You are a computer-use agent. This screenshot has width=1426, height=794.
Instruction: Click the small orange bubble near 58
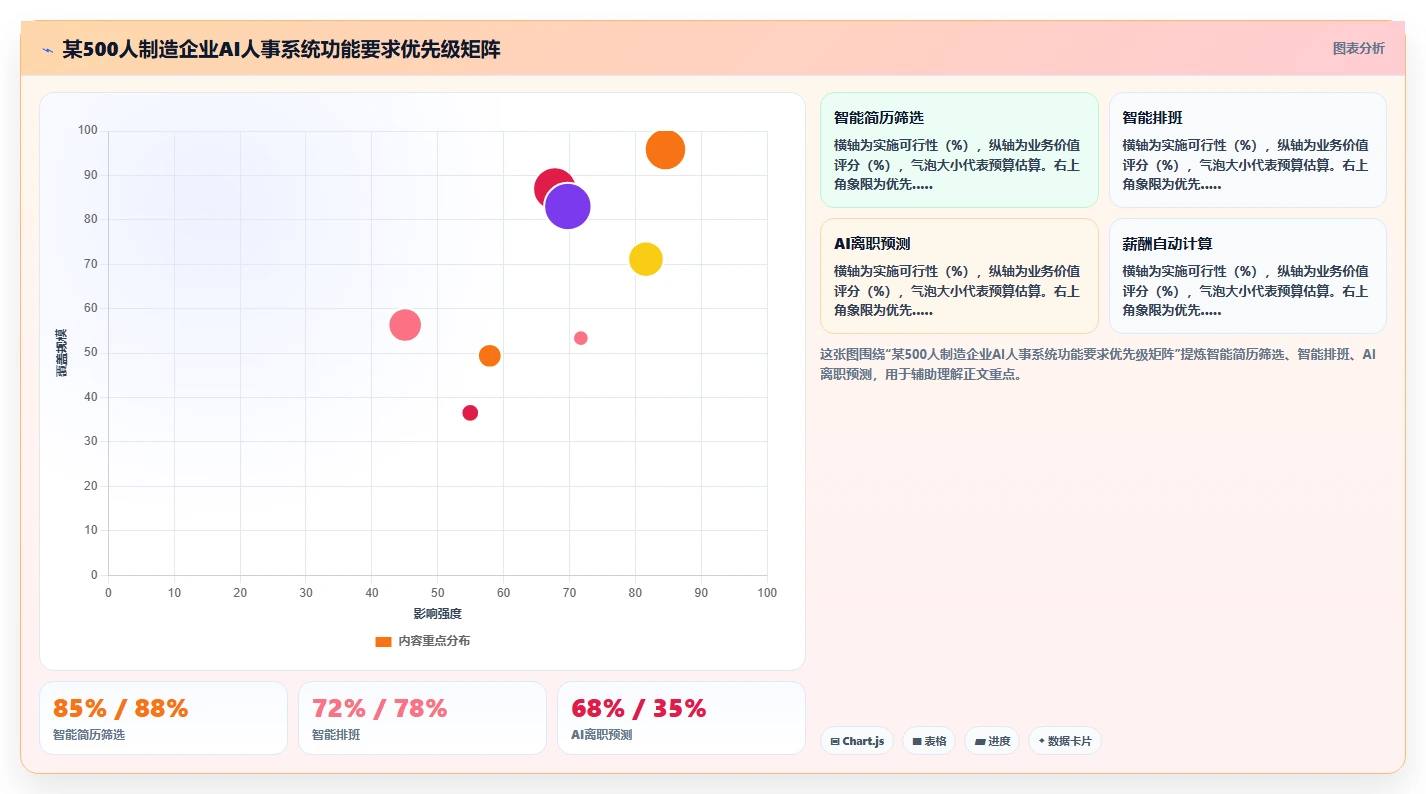coord(489,355)
